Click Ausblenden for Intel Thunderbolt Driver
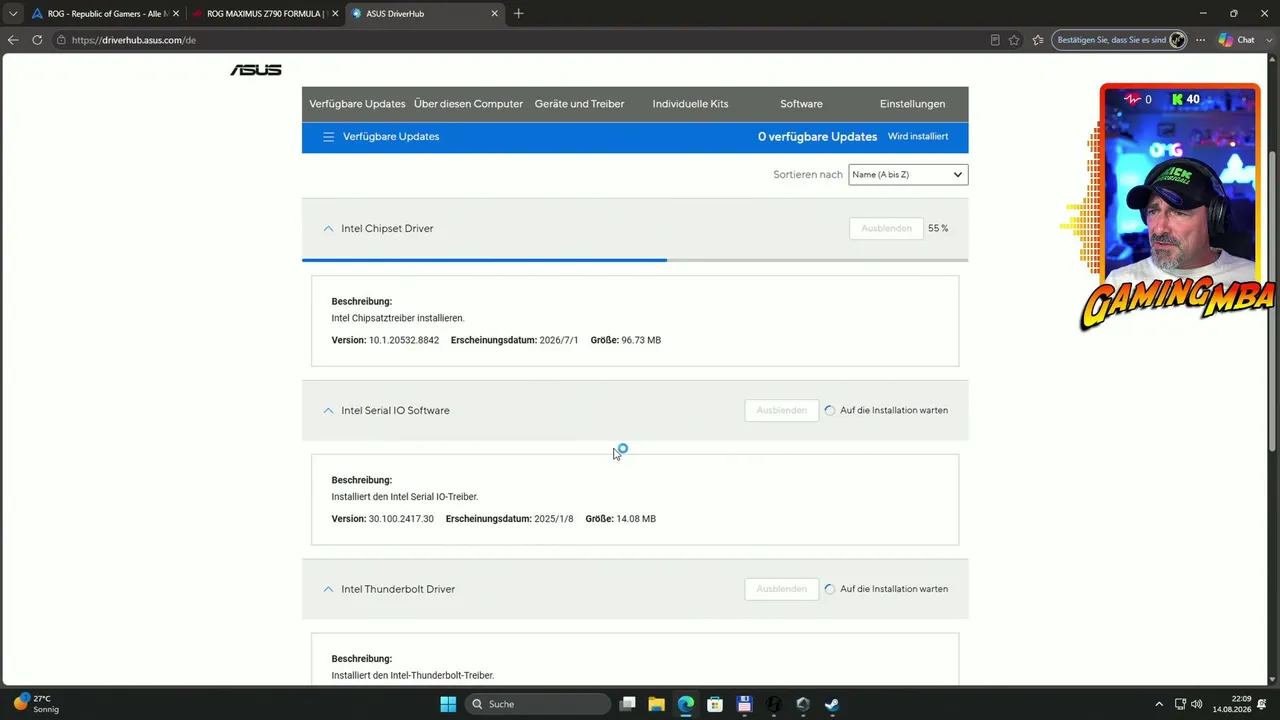 781,590
